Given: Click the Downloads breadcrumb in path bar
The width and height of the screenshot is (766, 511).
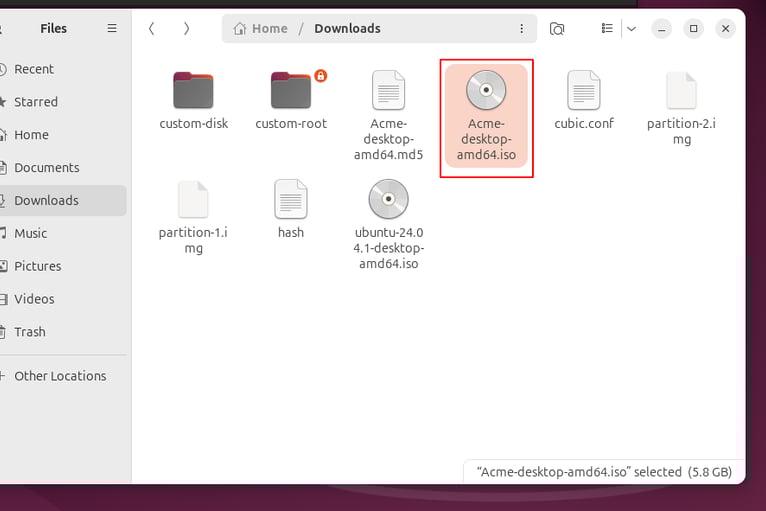Looking at the screenshot, I should pyautogui.click(x=347, y=29).
